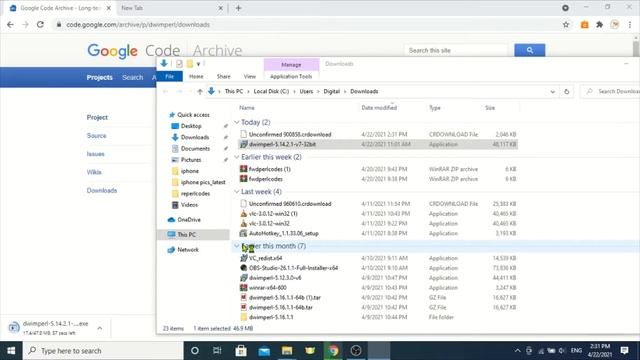Open a new Chrome tab with plus button

click(238, 8)
